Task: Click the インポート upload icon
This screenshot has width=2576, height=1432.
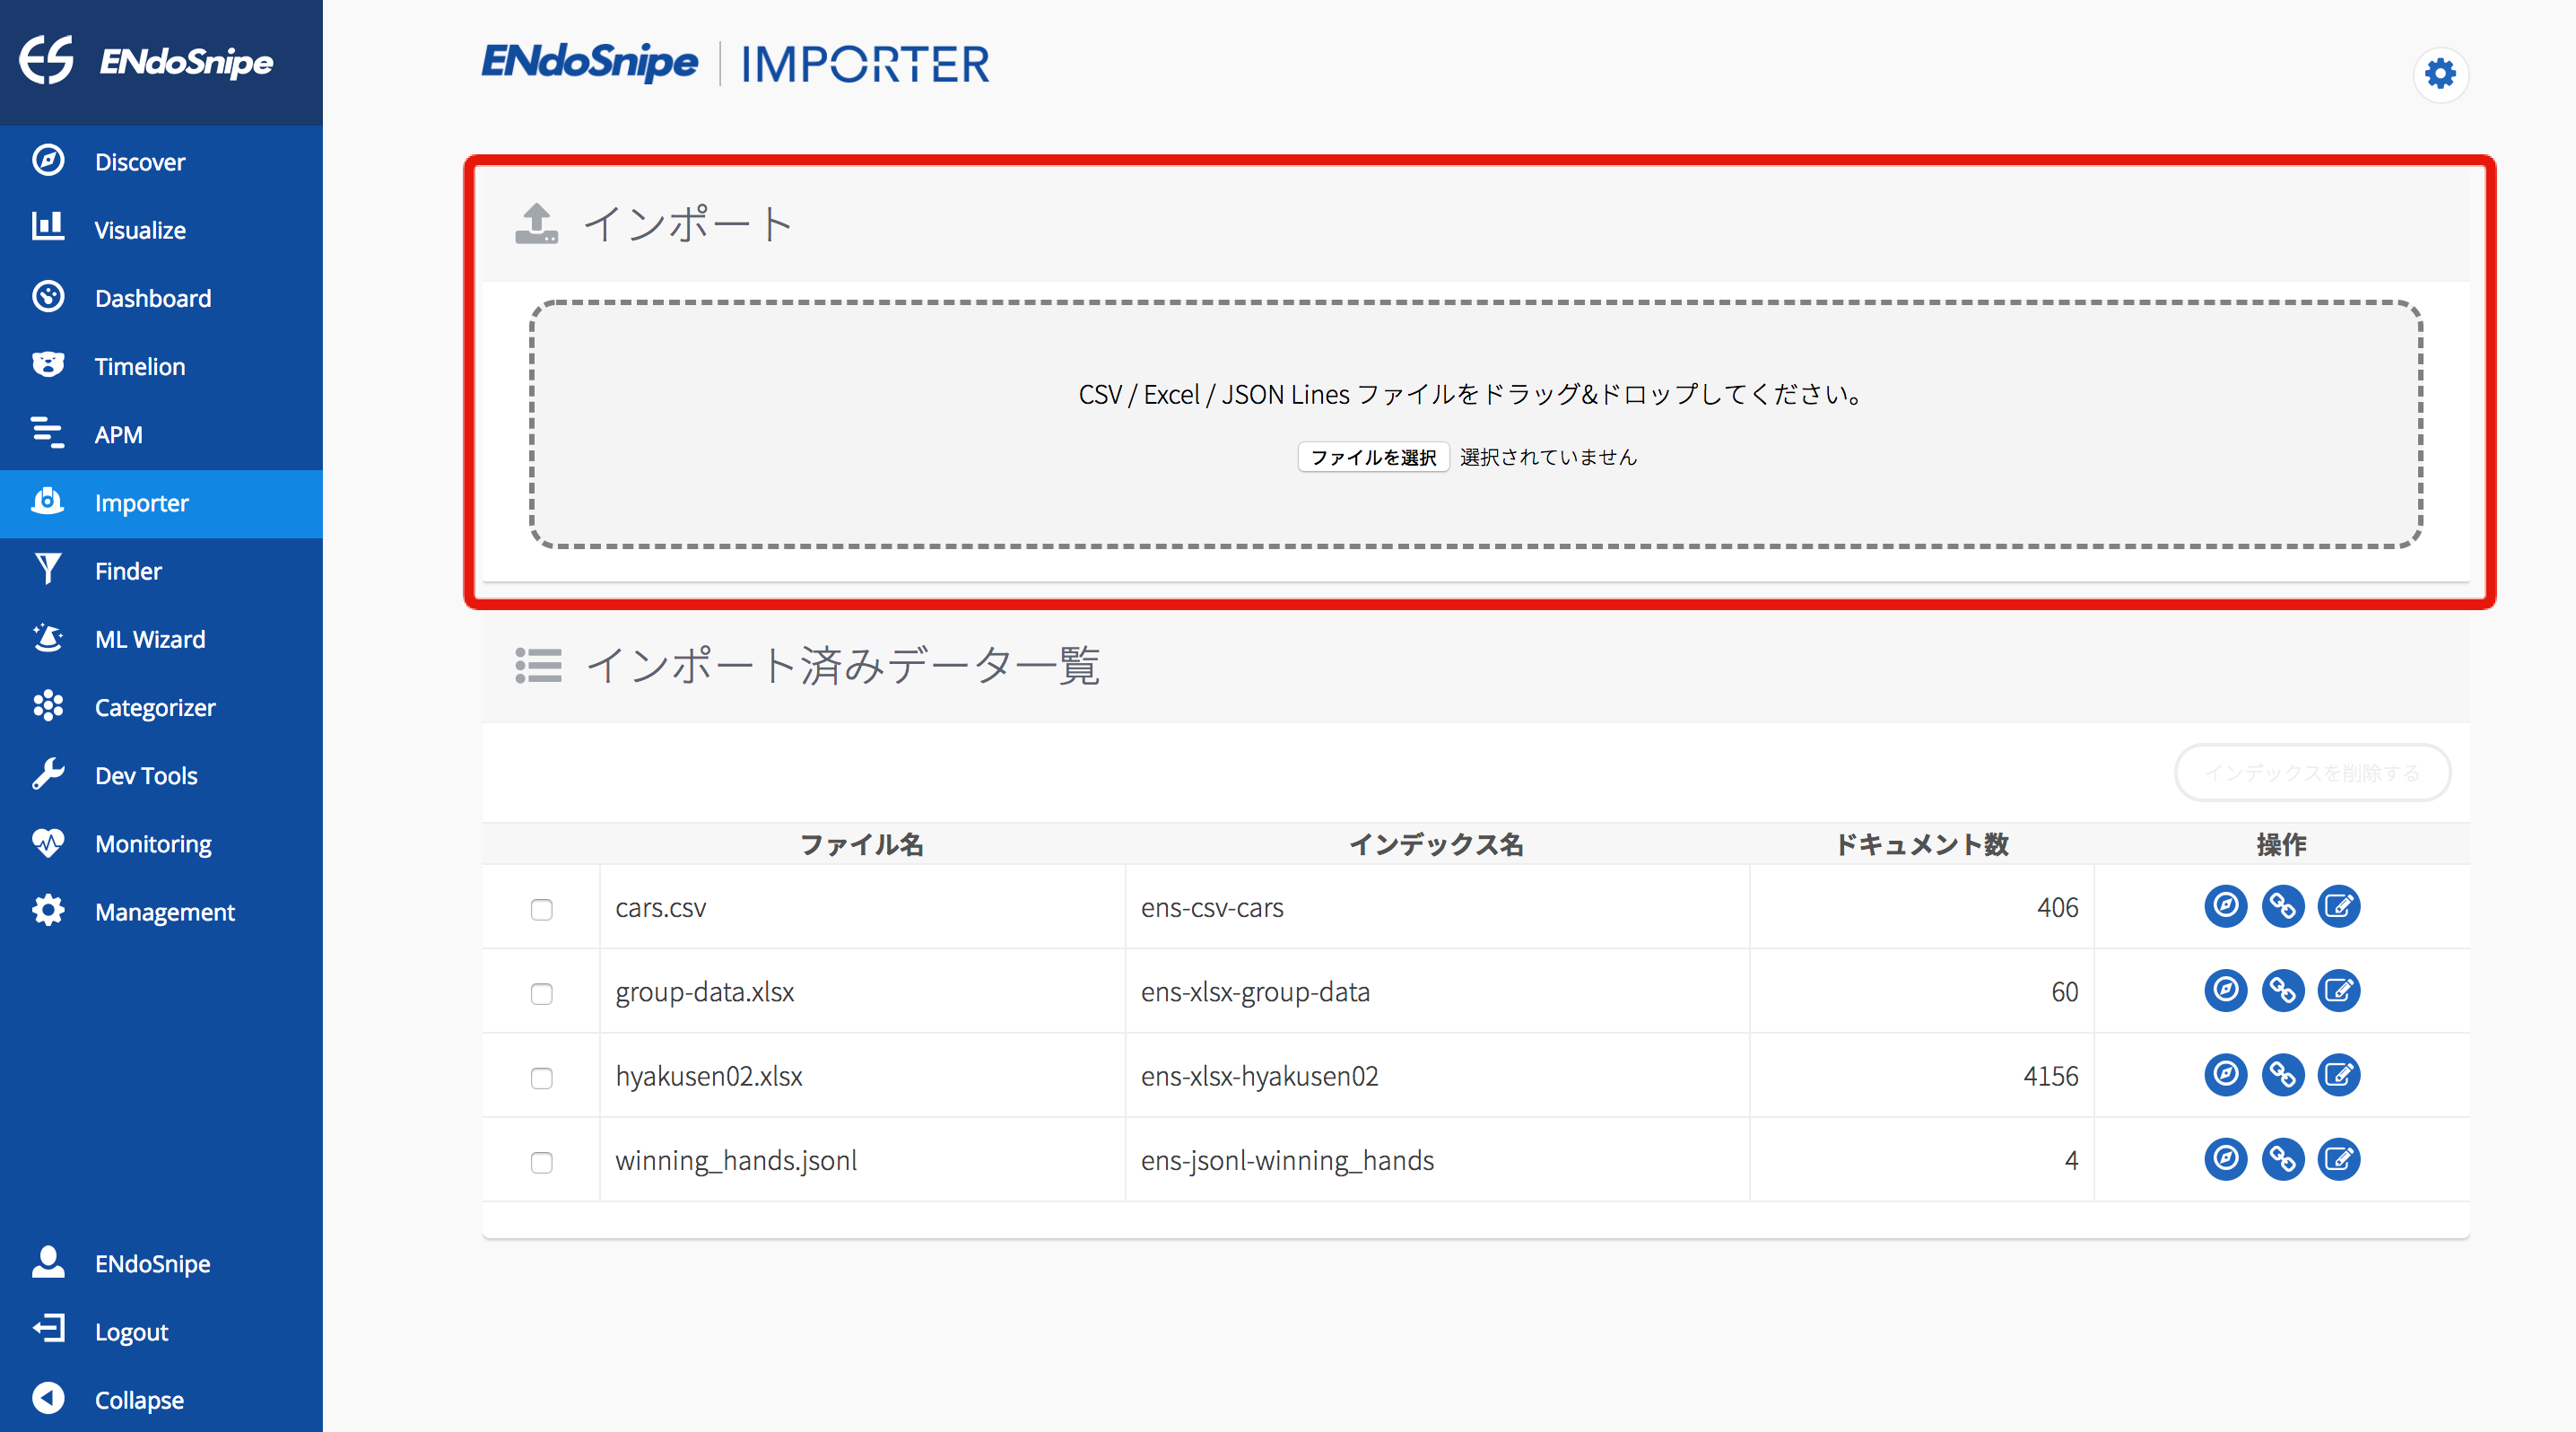Action: tap(536, 224)
